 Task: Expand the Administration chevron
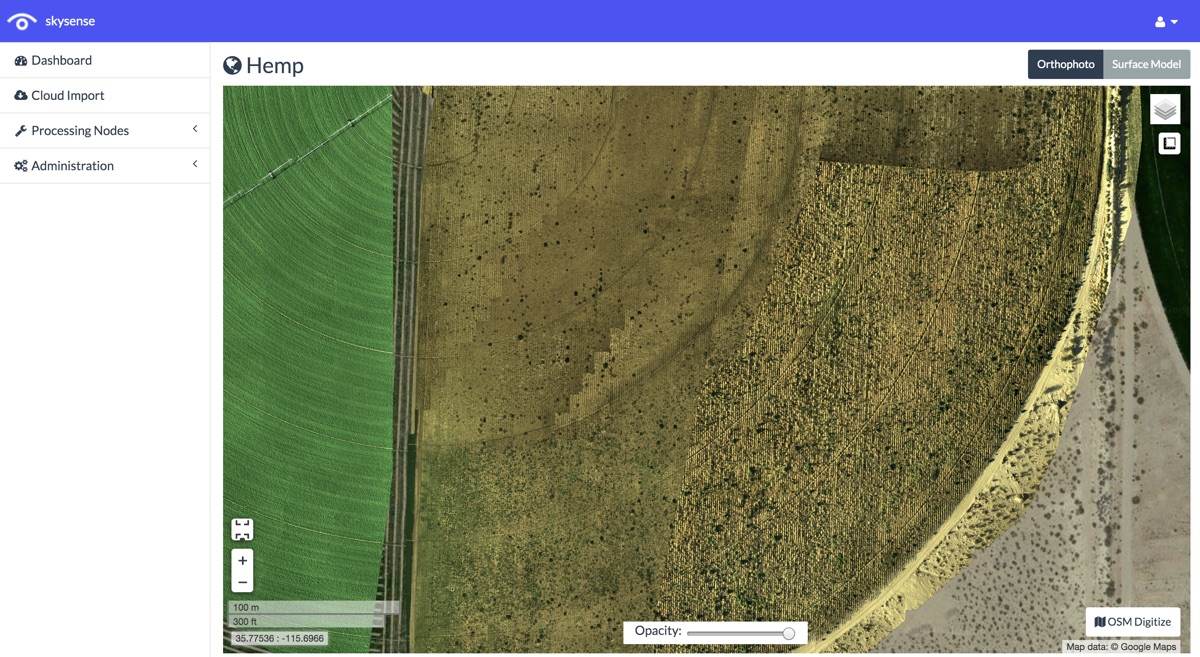point(195,164)
